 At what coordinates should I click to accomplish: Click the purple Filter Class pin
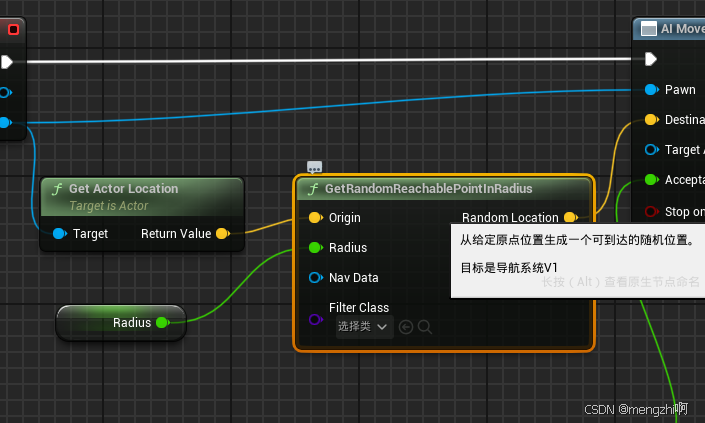tap(316, 320)
